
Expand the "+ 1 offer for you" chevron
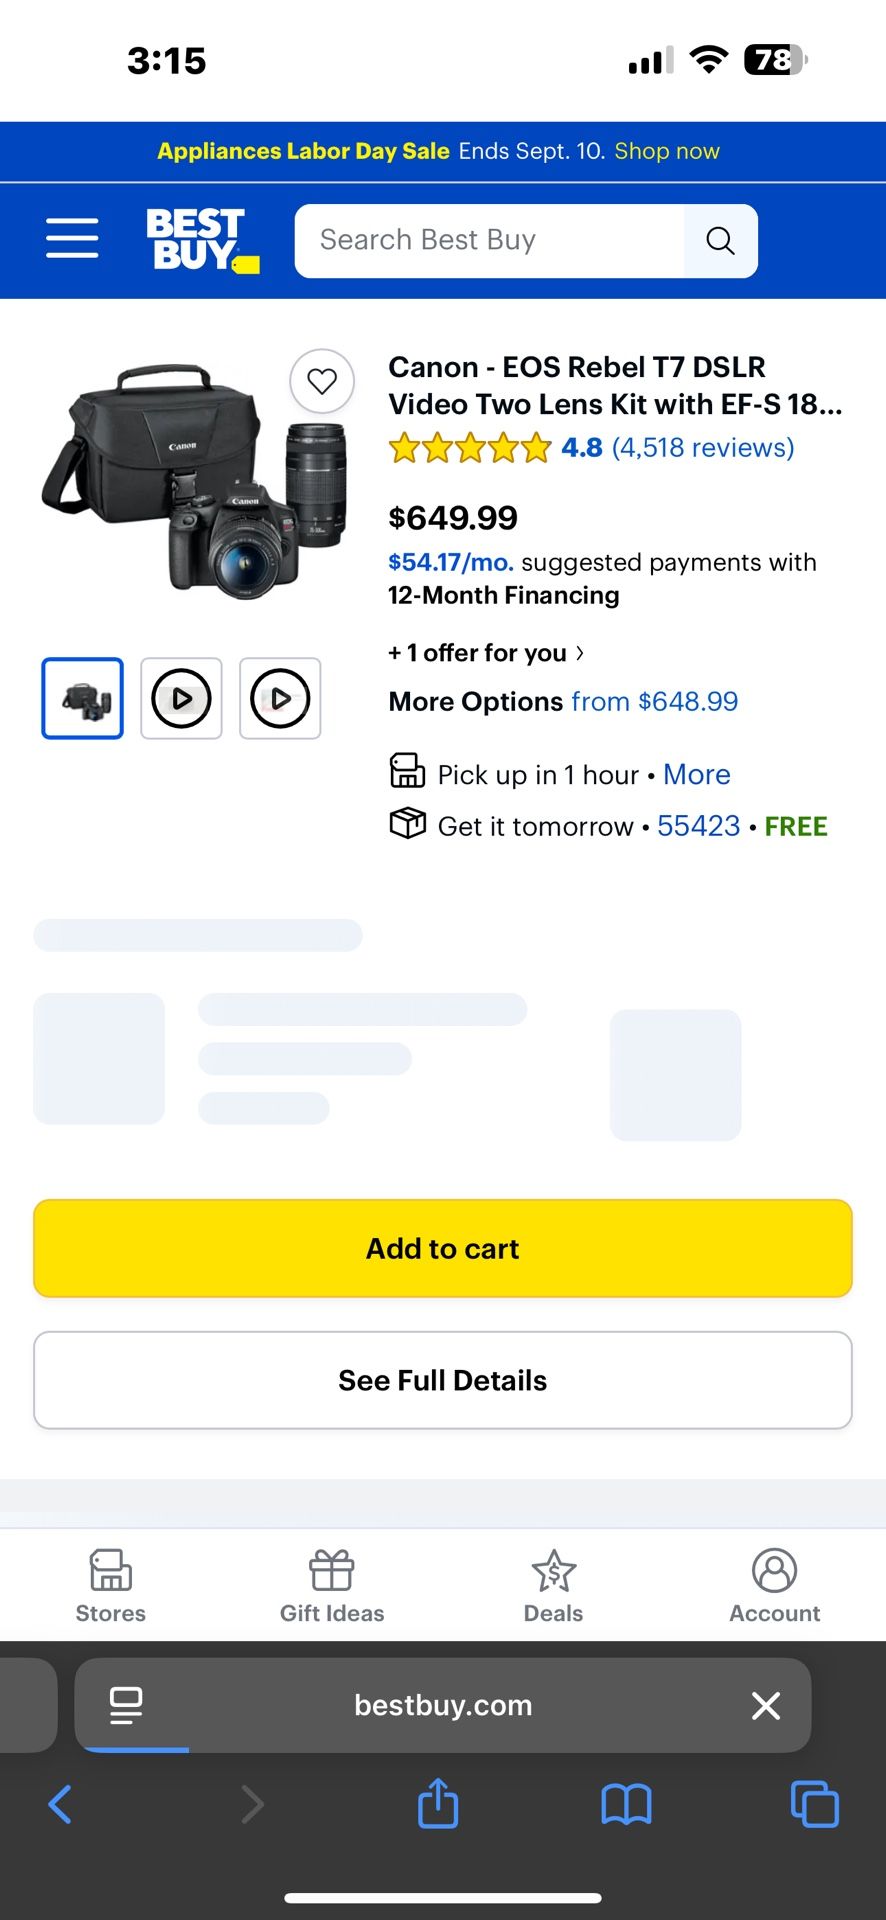[579, 653]
